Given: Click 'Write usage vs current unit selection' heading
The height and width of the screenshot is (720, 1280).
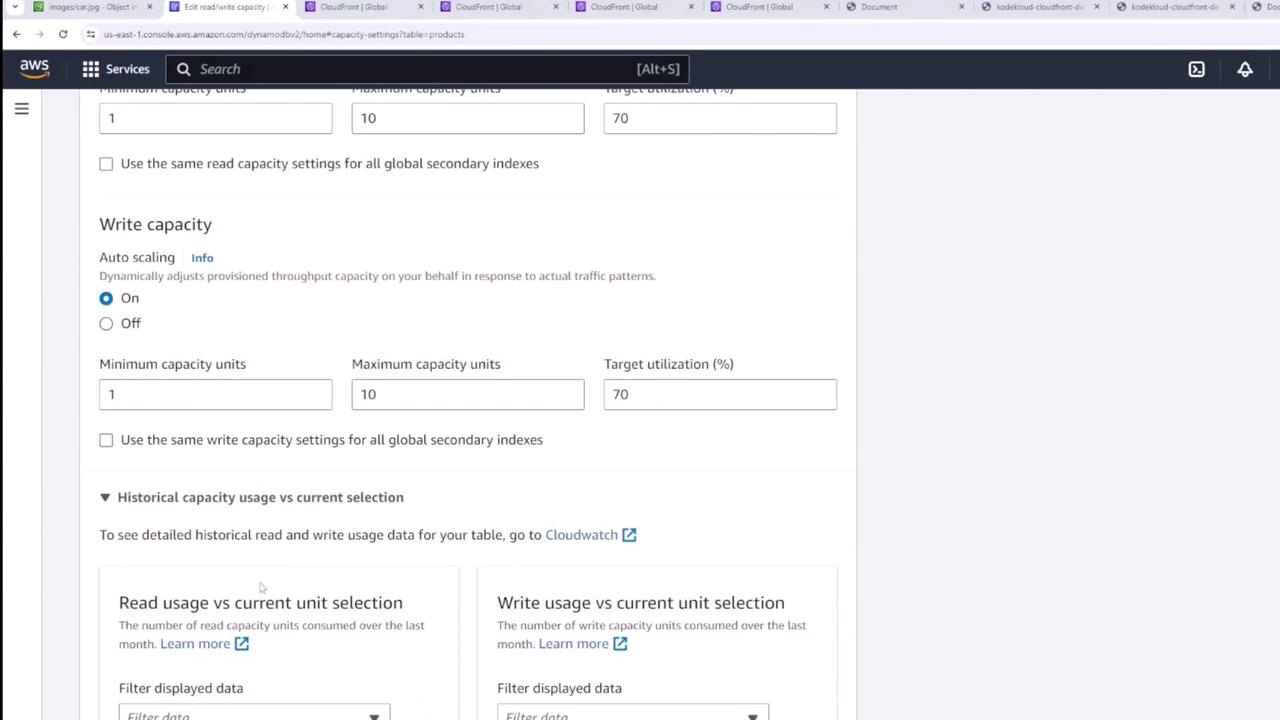Looking at the screenshot, I should [x=641, y=603].
